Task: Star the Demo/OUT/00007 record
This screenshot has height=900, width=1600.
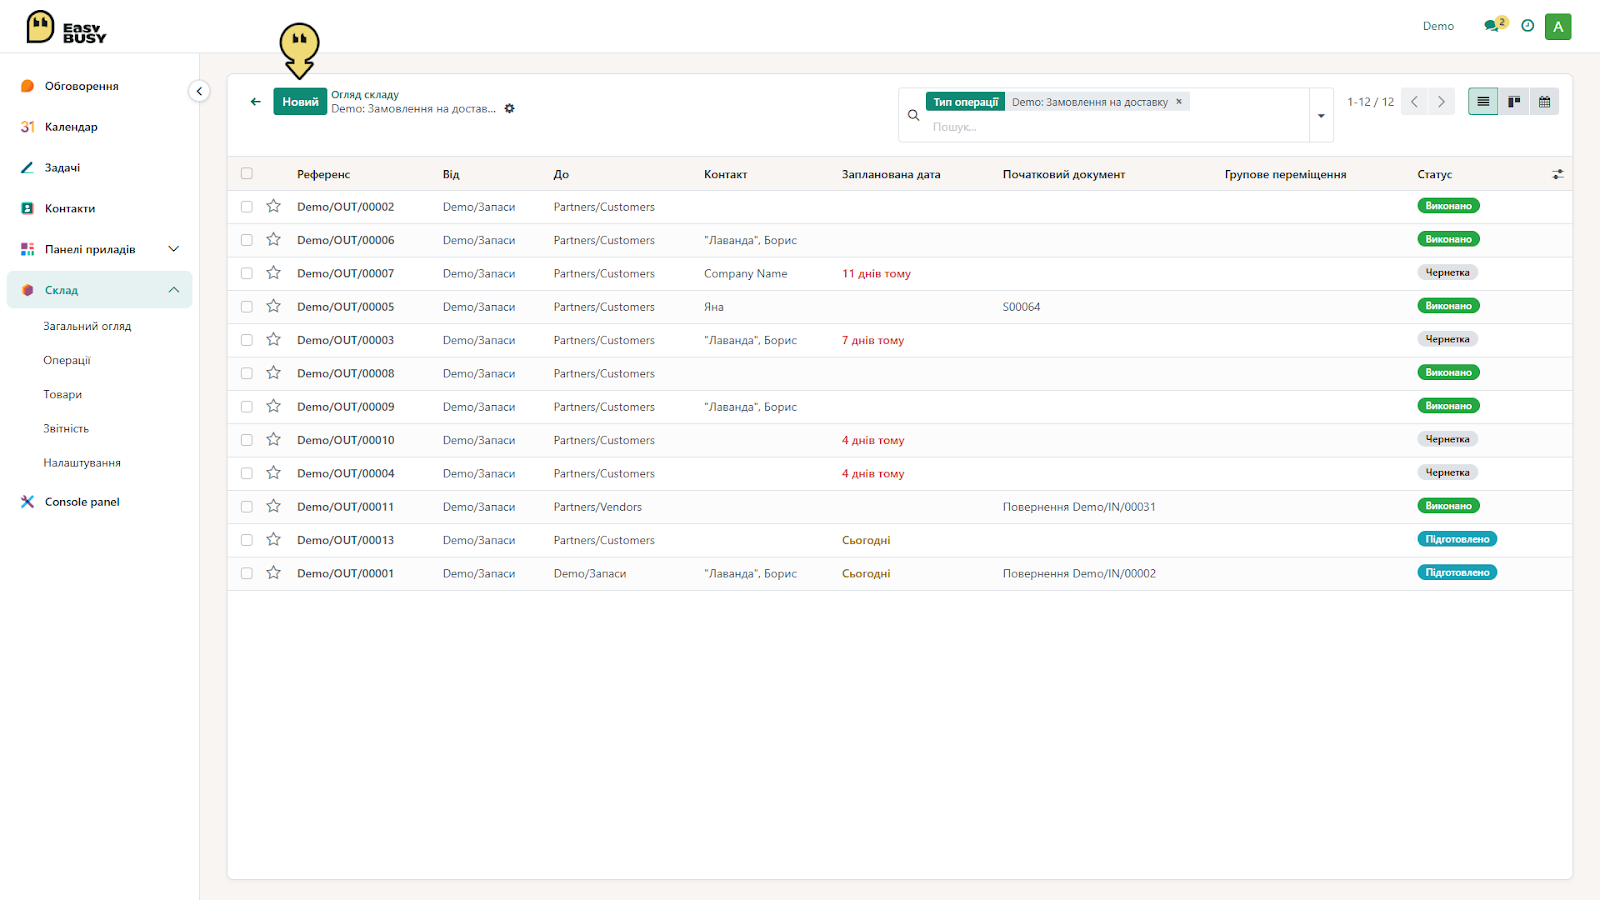Action: [x=273, y=273]
